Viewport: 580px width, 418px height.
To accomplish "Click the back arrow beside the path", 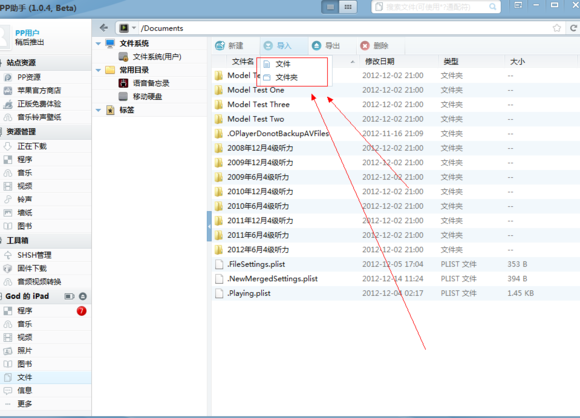I will 104,28.
